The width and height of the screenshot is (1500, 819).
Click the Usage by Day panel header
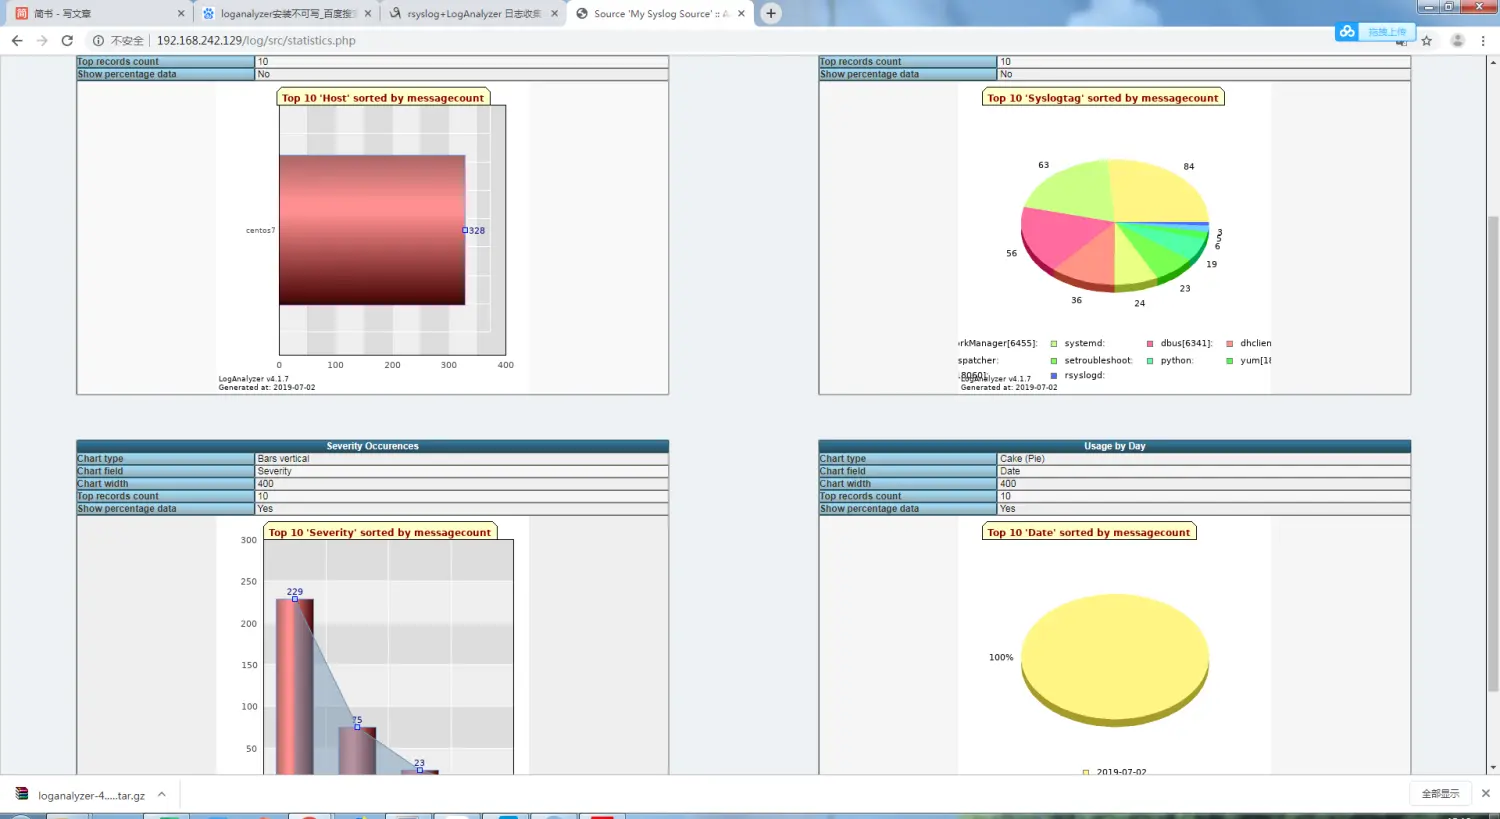click(x=1114, y=446)
